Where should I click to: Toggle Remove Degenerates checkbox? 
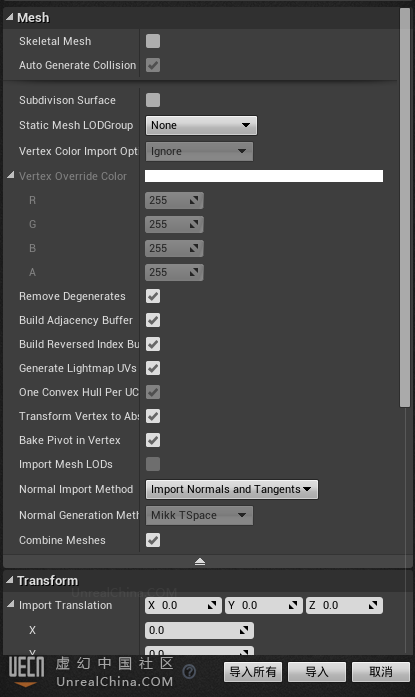click(x=153, y=296)
